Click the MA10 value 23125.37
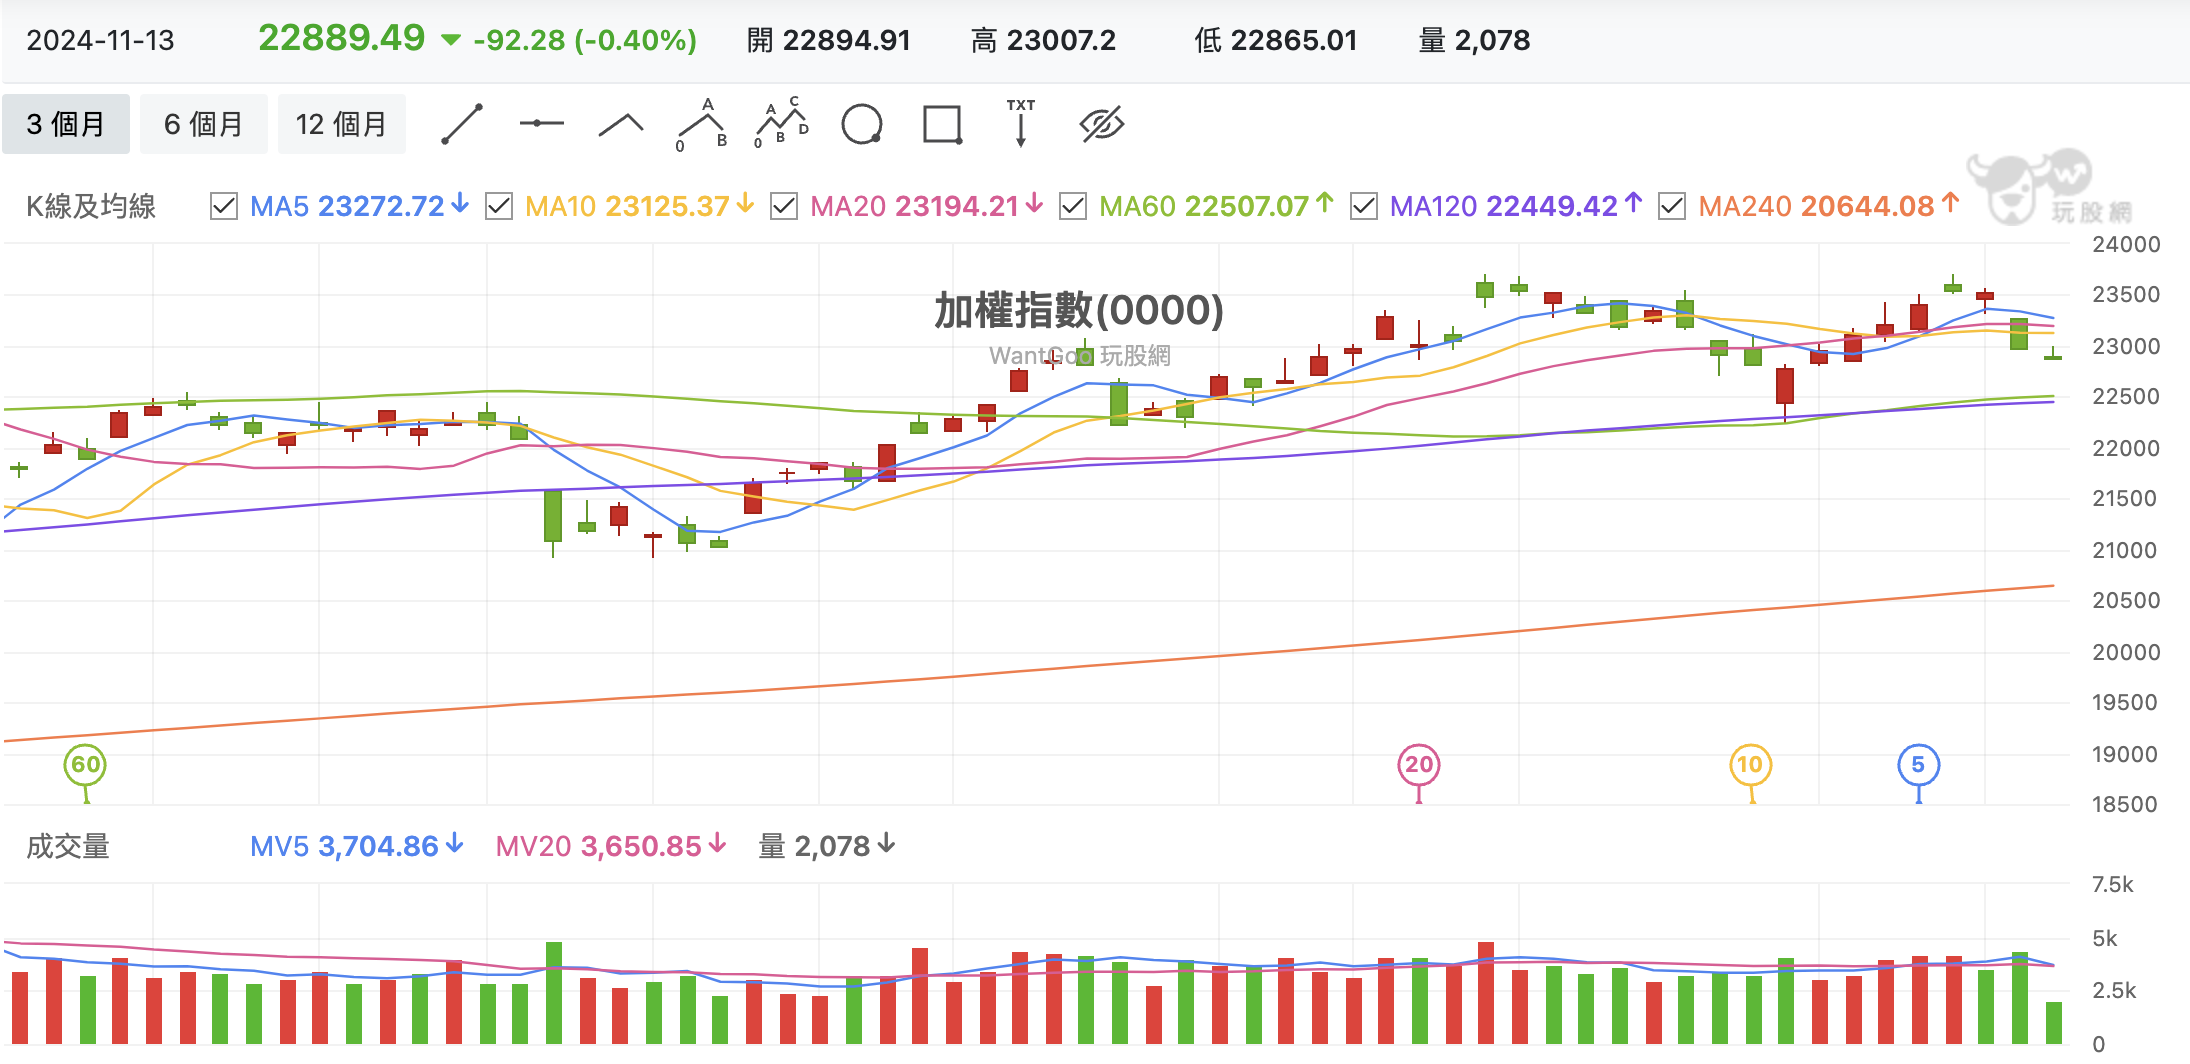The height and width of the screenshot is (1064, 2190). tap(667, 206)
